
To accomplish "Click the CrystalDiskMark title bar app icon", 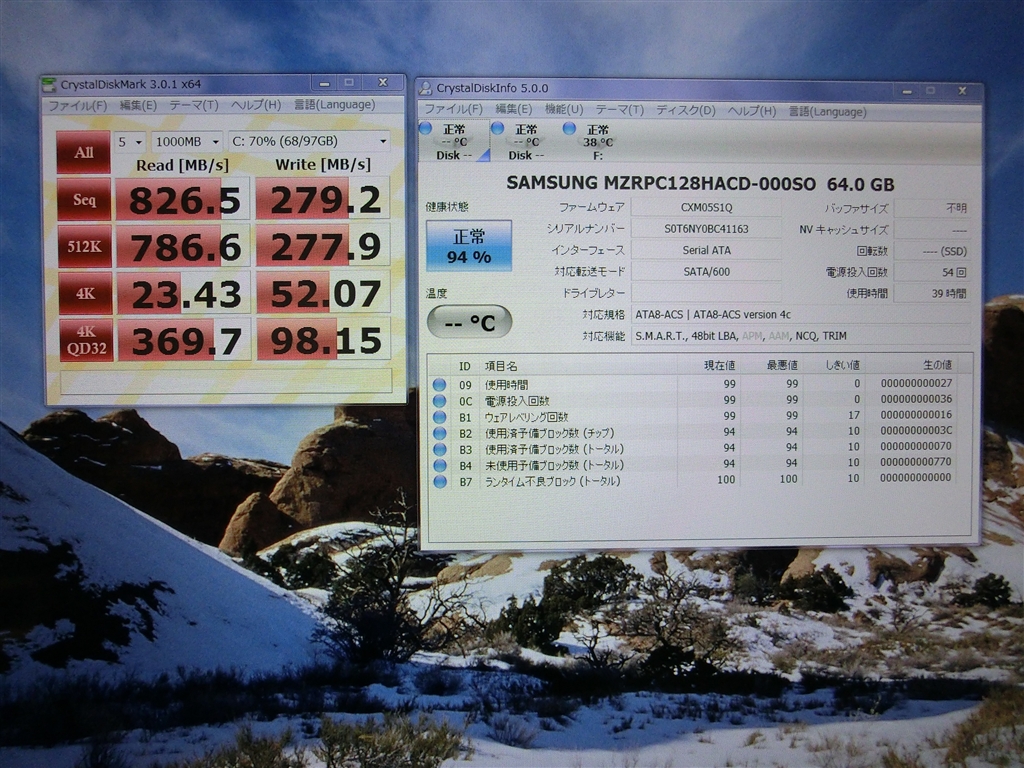I will pos(49,84).
